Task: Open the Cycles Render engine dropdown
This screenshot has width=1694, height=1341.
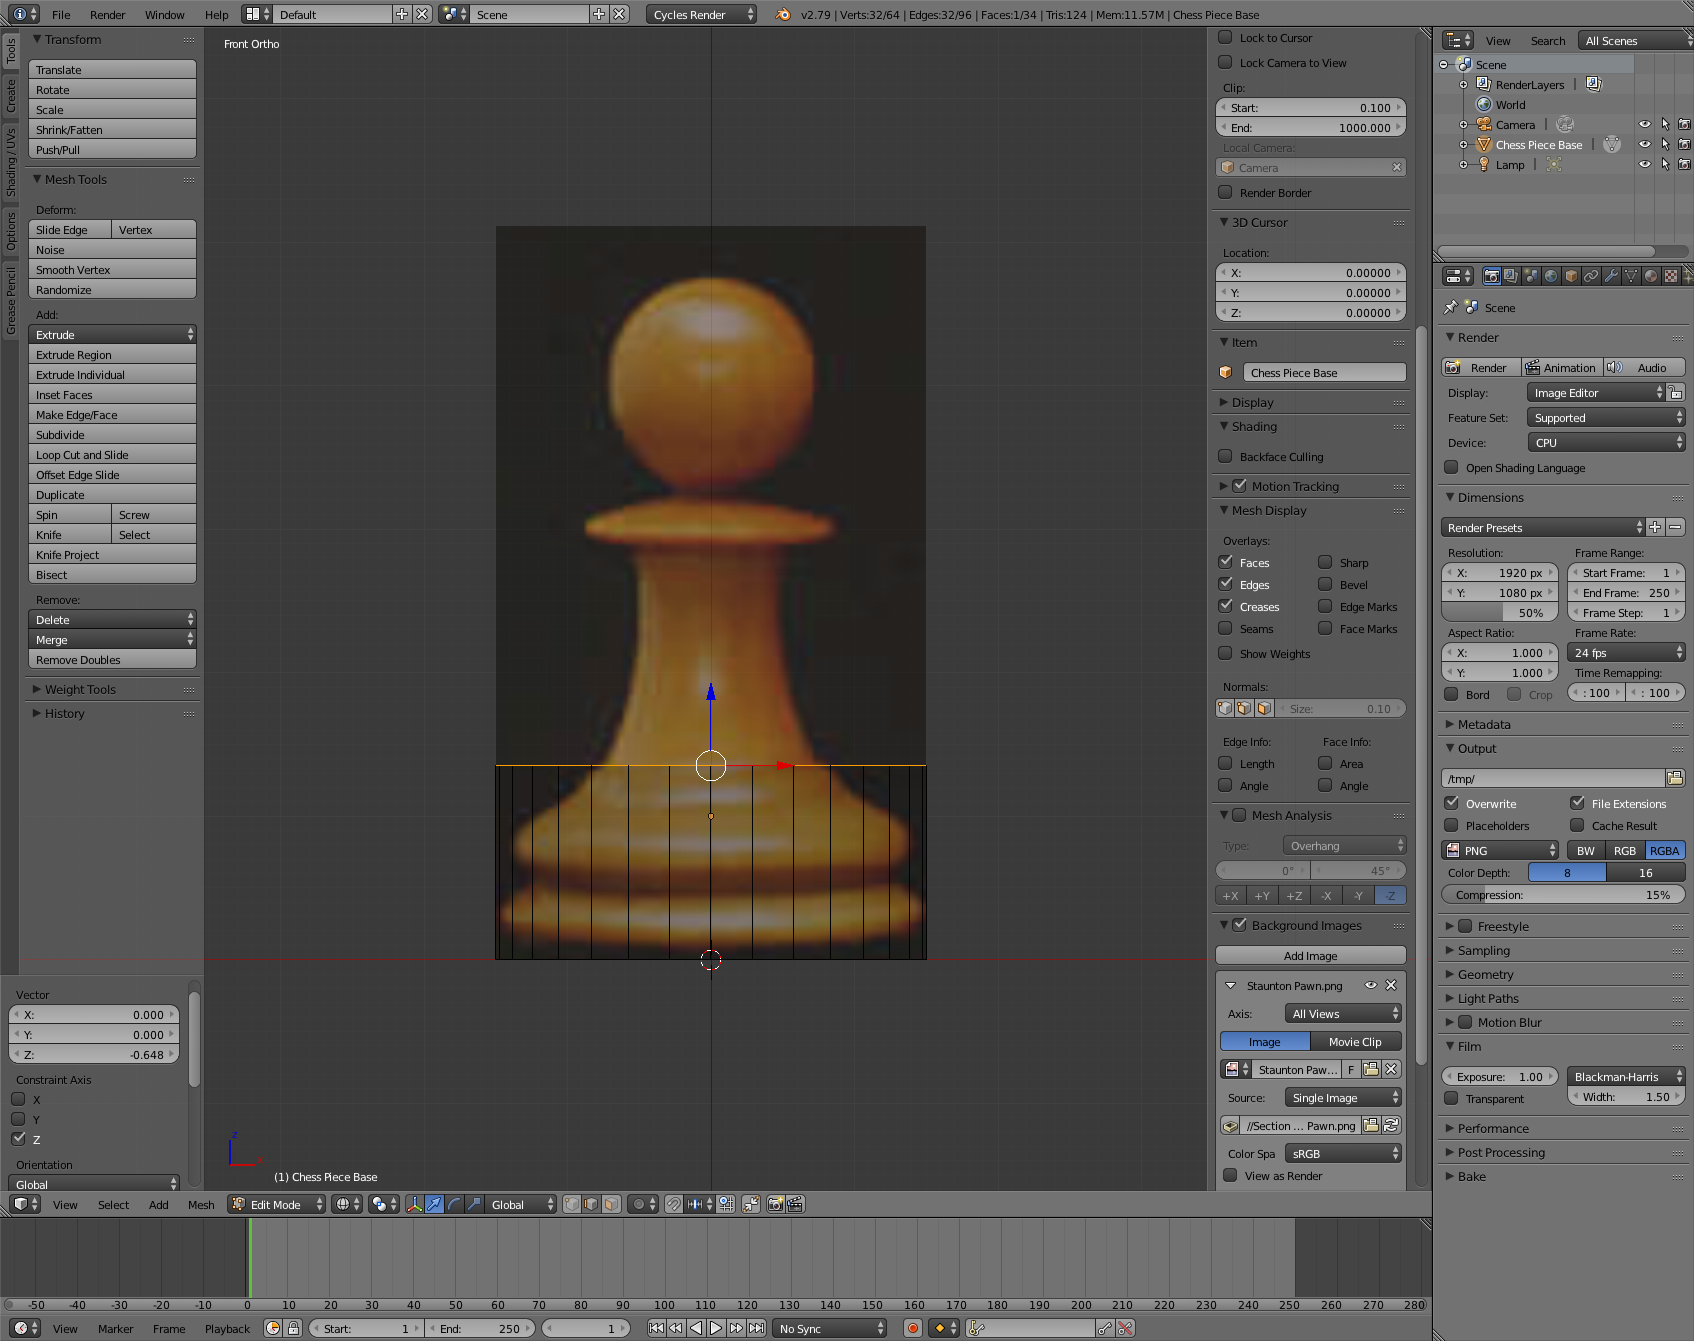Action: click(x=702, y=14)
